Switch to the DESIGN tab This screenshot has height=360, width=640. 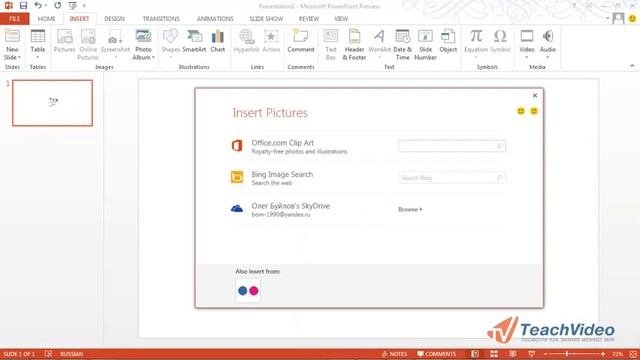point(114,19)
